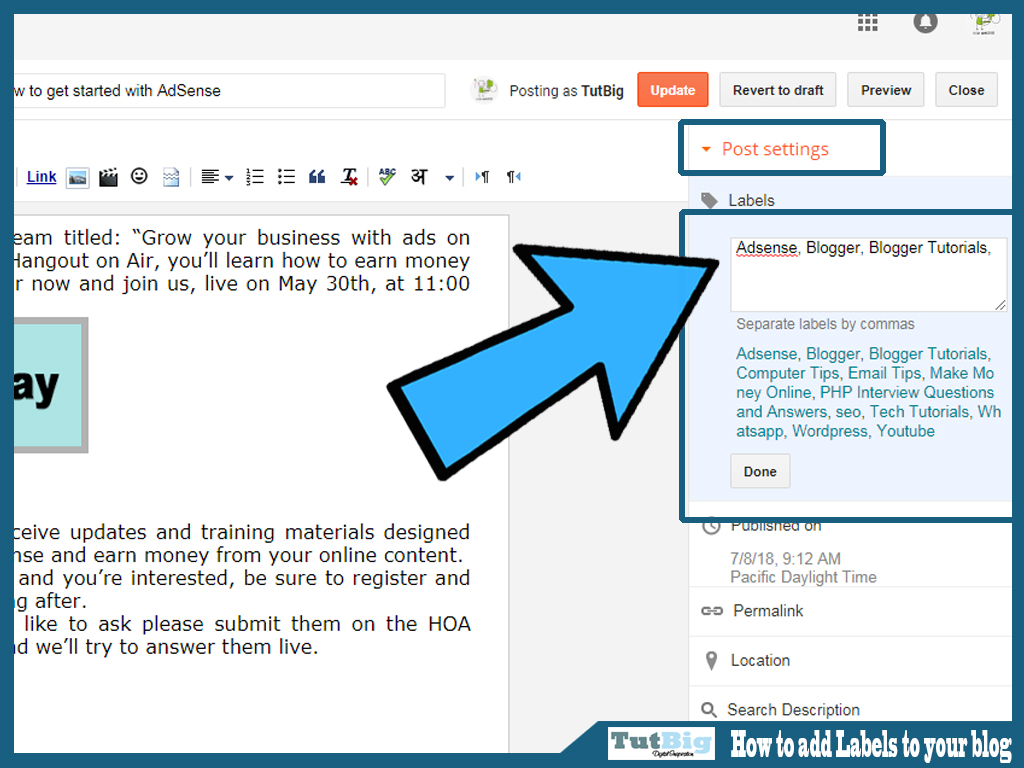Remove formatting with the Tx icon
The width and height of the screenshot is (1024, 768).
pyautogui.click(x=349, y=177)
